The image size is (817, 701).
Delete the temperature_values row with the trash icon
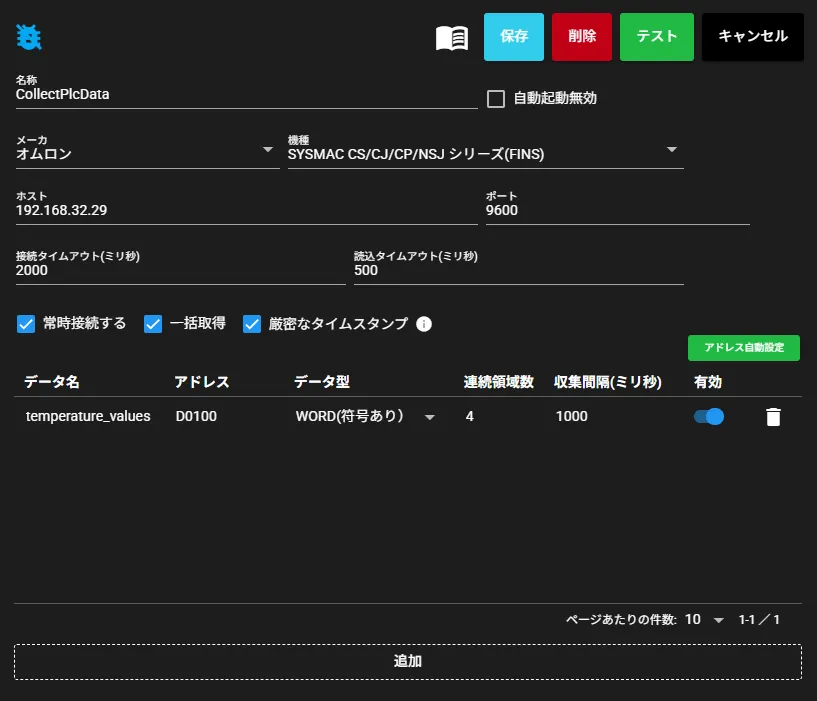[773, 416]
